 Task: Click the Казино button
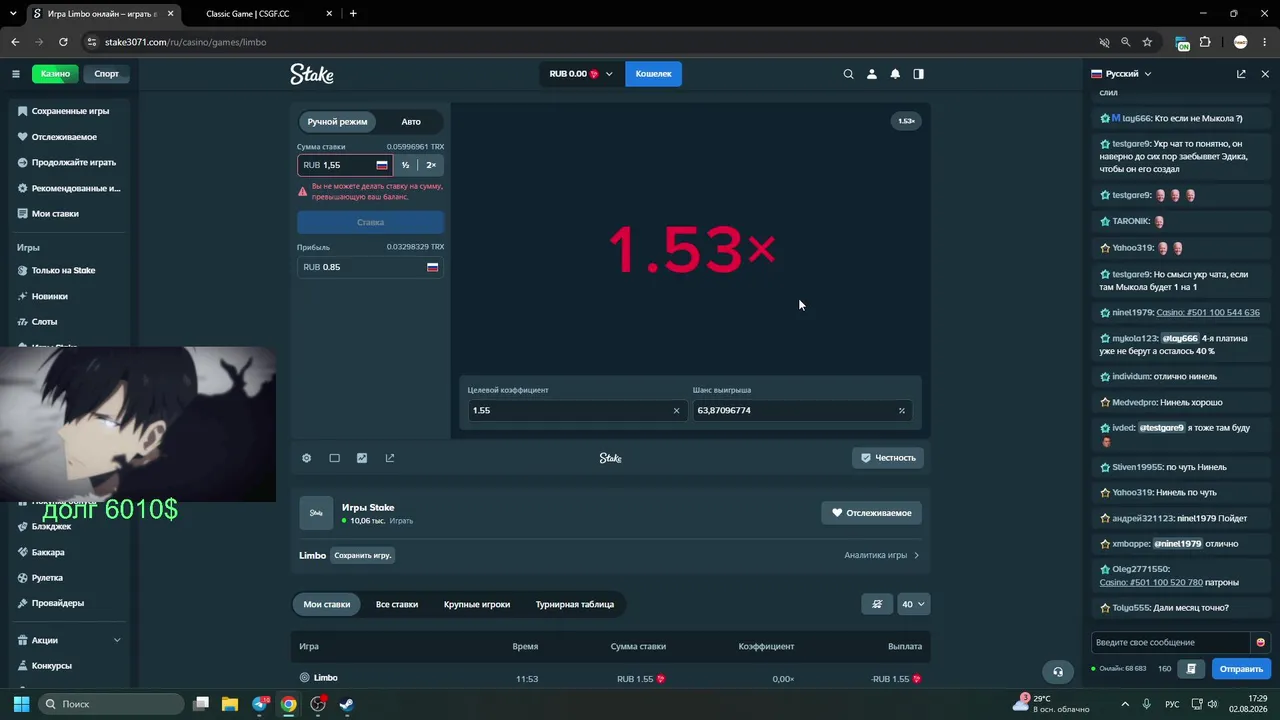click(55, 74)
